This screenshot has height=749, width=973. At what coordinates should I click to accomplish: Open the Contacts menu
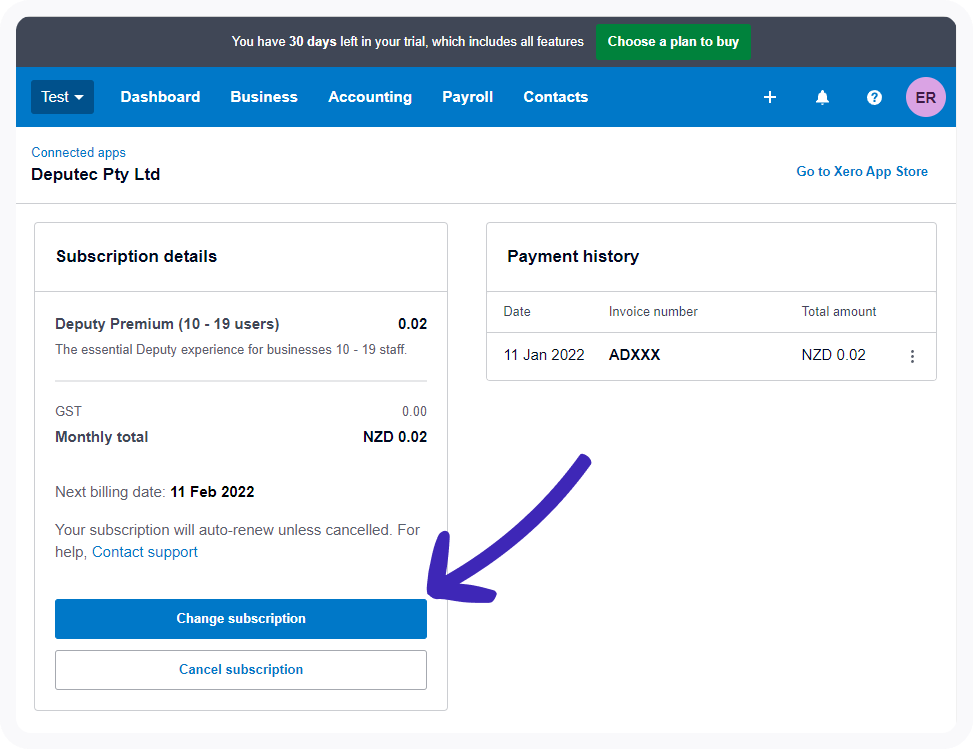coord(555,97)
